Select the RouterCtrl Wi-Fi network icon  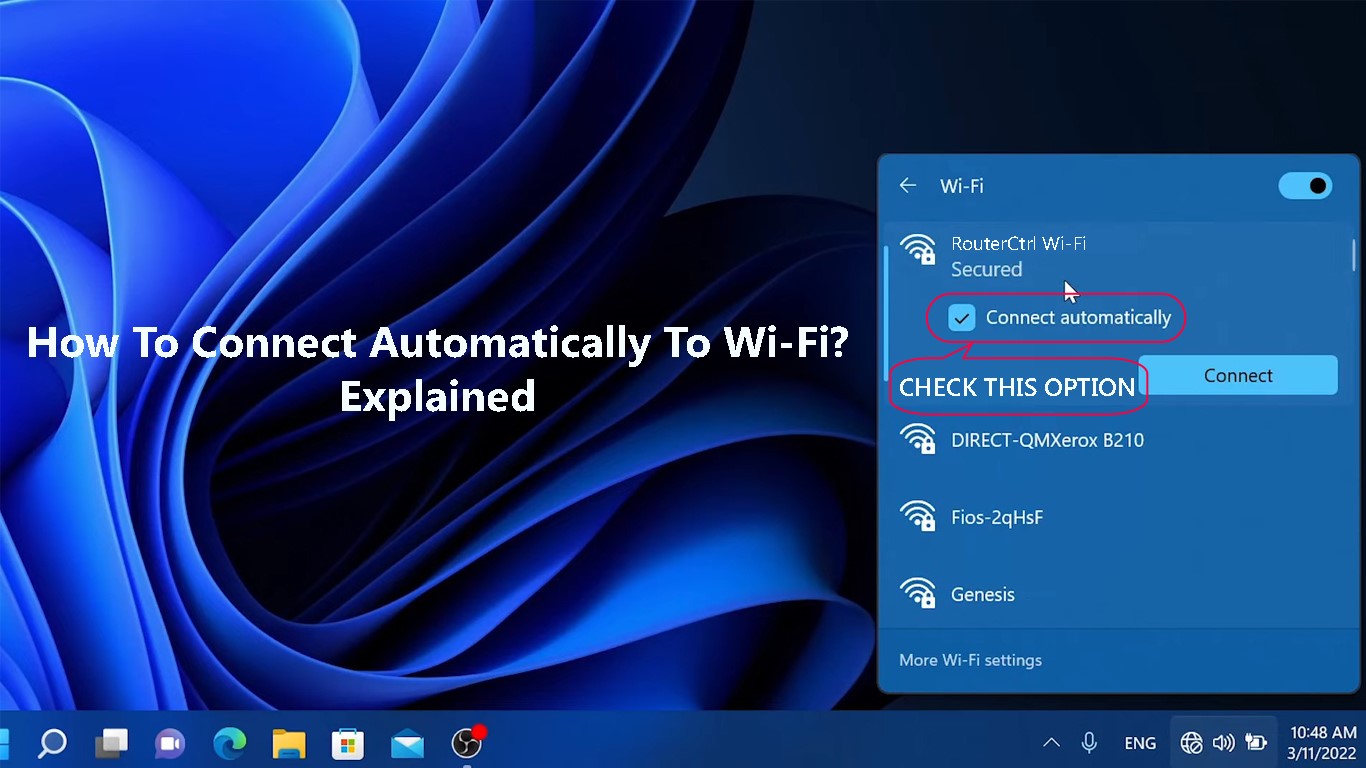[919, 250]
